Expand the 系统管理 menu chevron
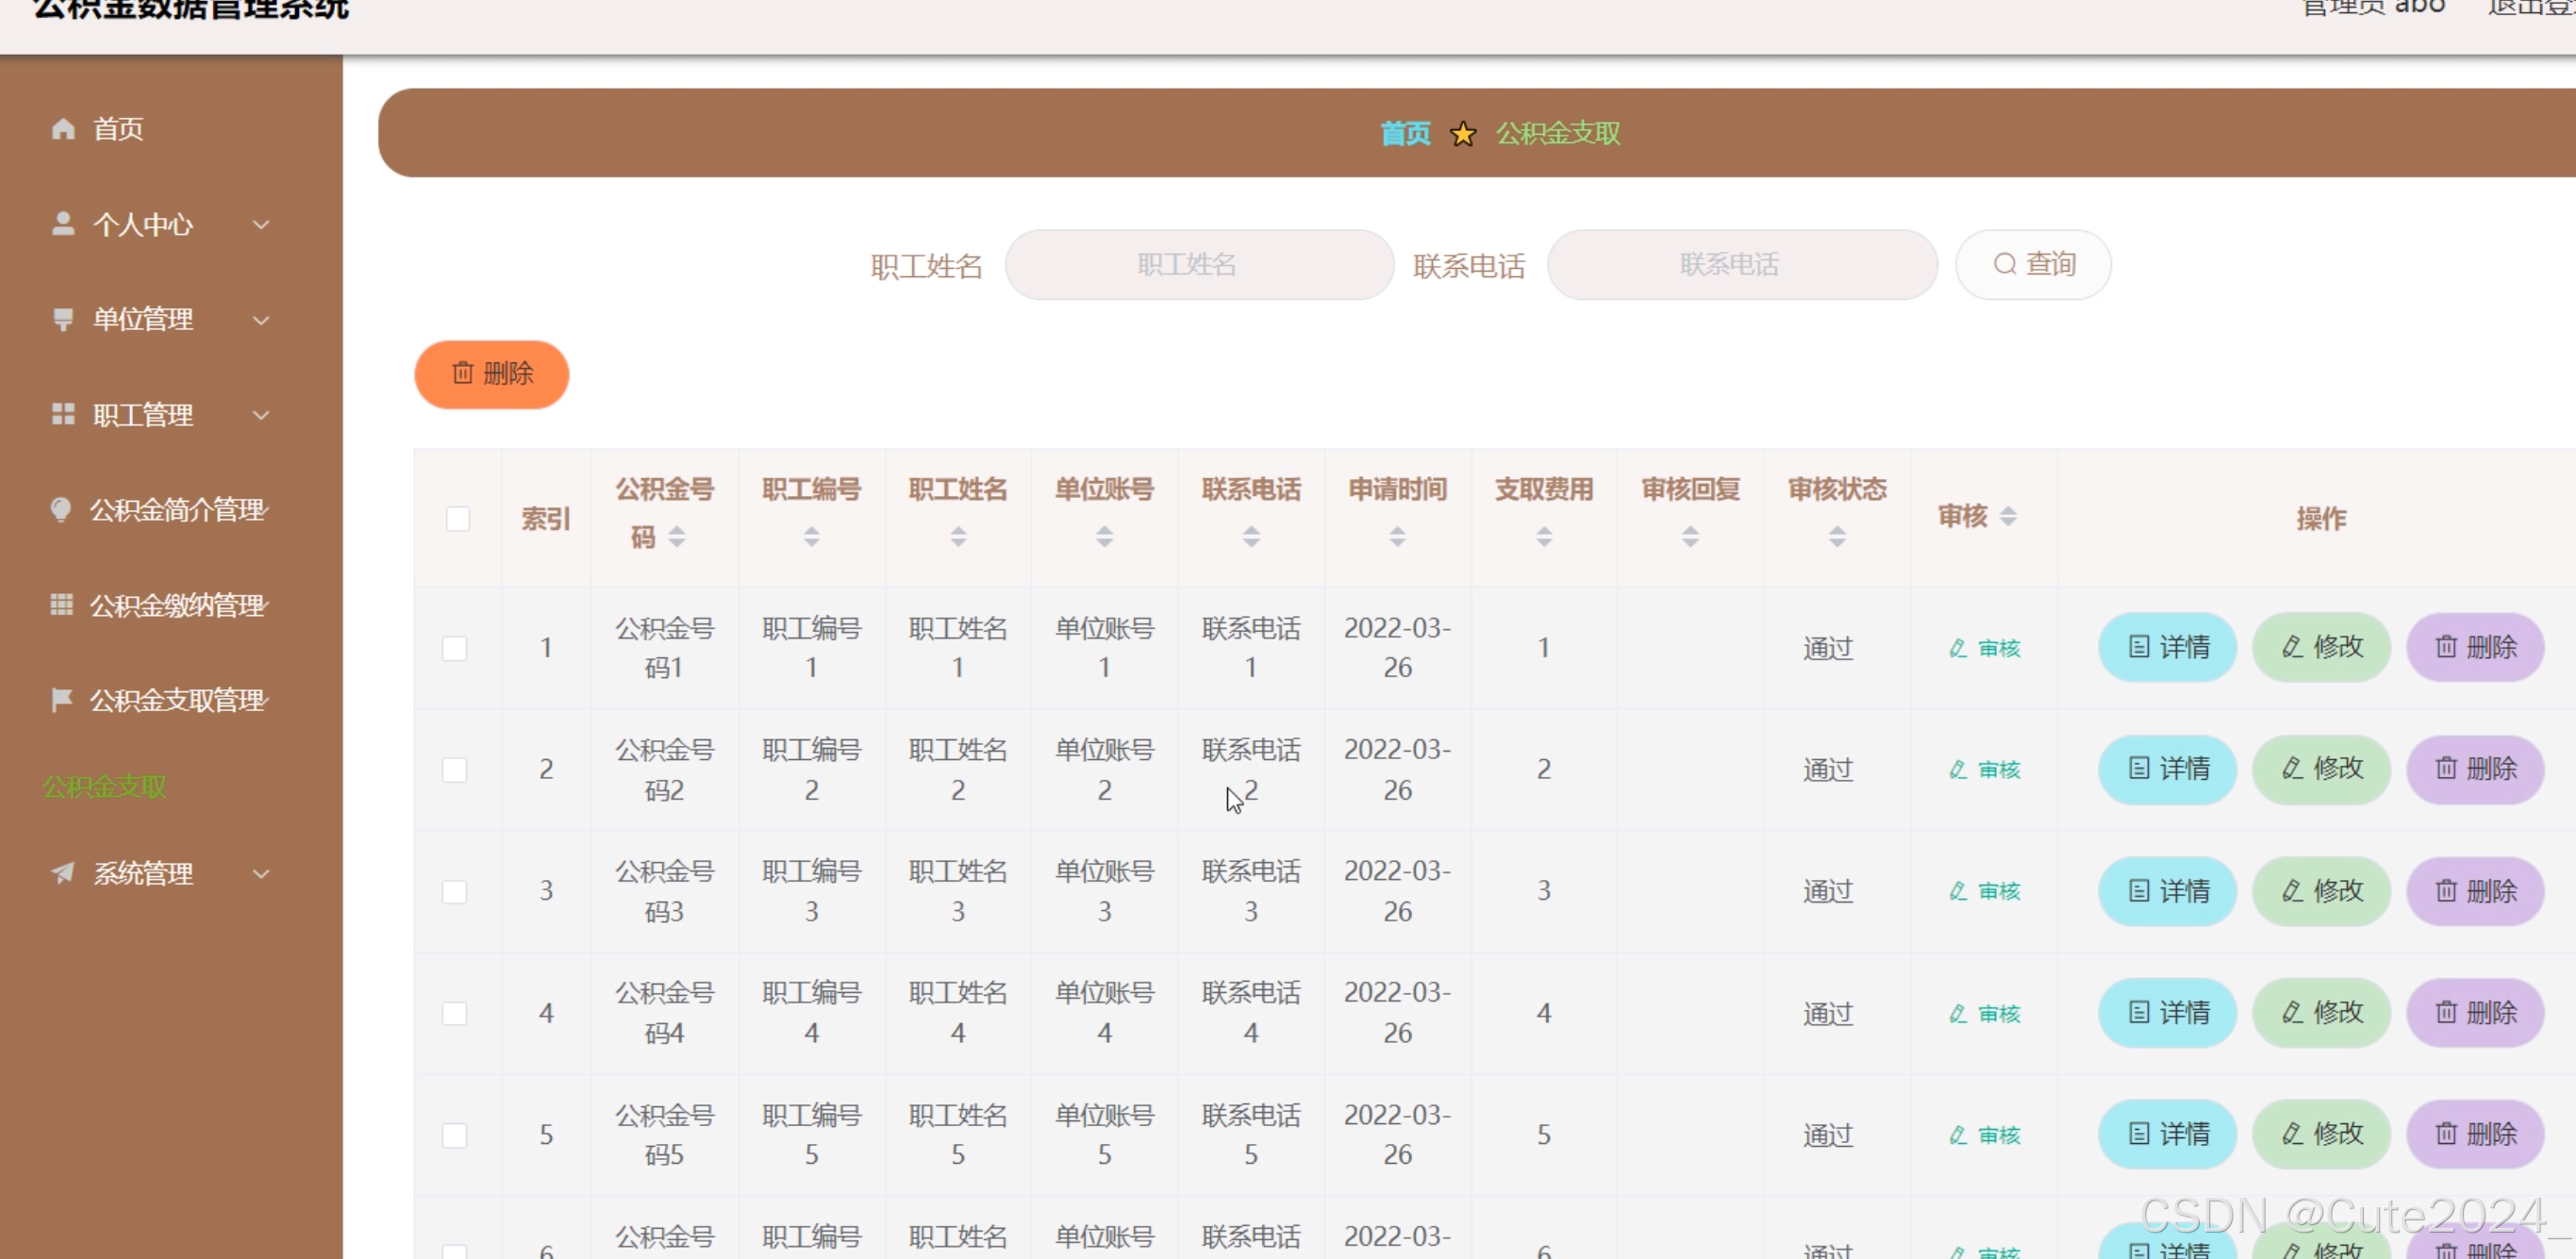This screenshot has height=1259, width=2576. 261,873
